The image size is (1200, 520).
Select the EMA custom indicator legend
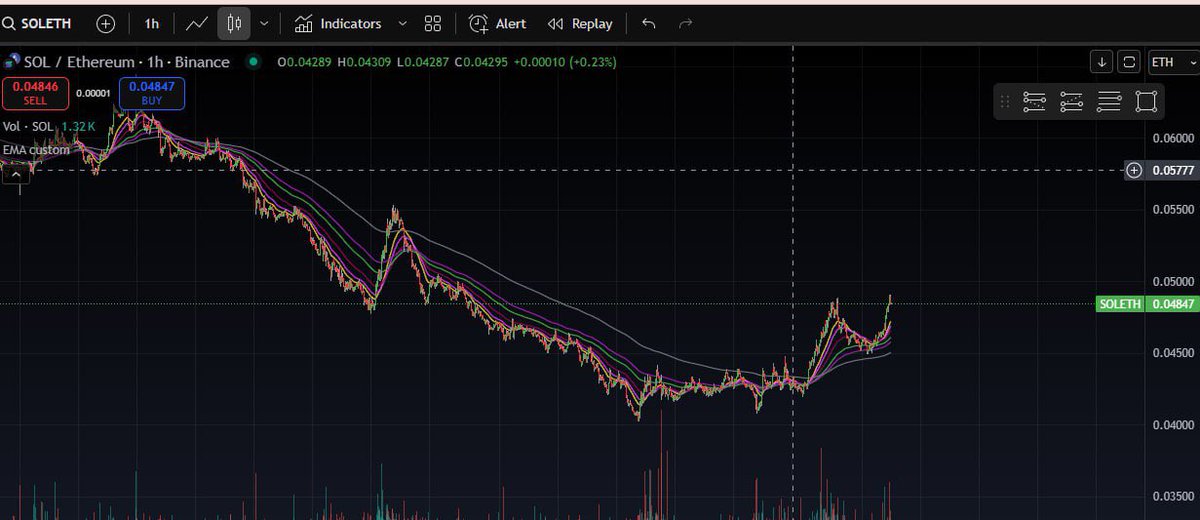pyautogui.click(x=36, y=150)
